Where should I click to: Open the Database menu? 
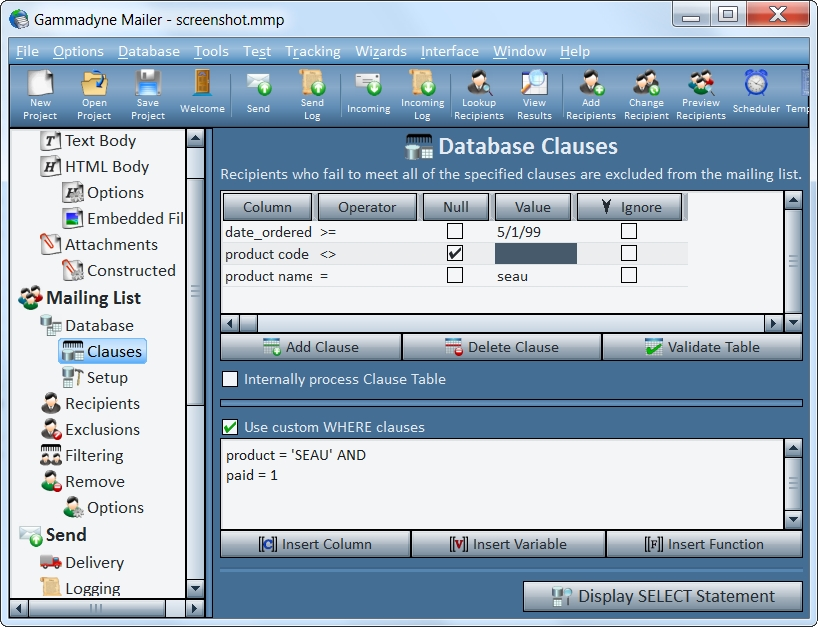pos(149,51)
